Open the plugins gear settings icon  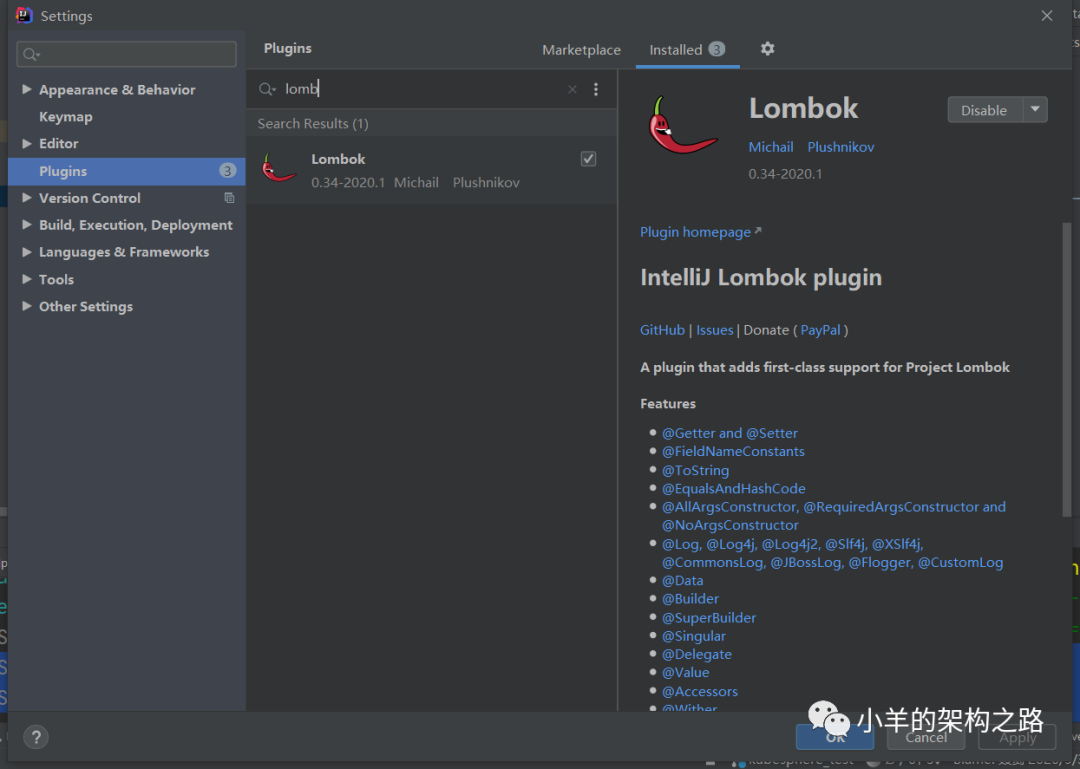click(x=767, y=49)
